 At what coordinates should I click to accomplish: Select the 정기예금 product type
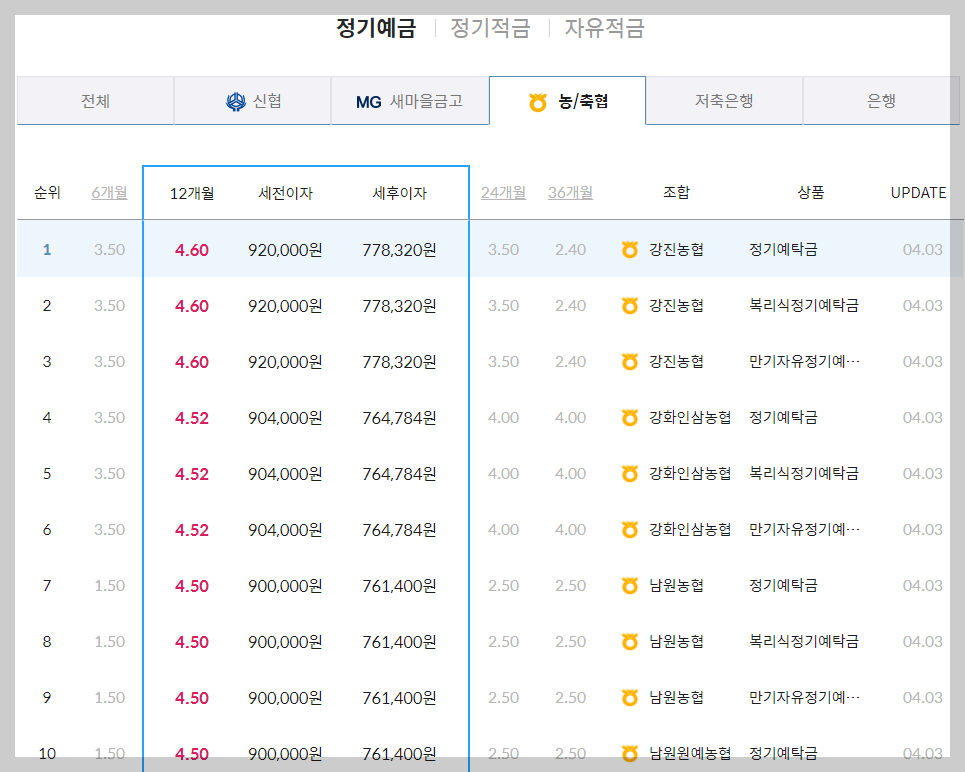point(376,28)
